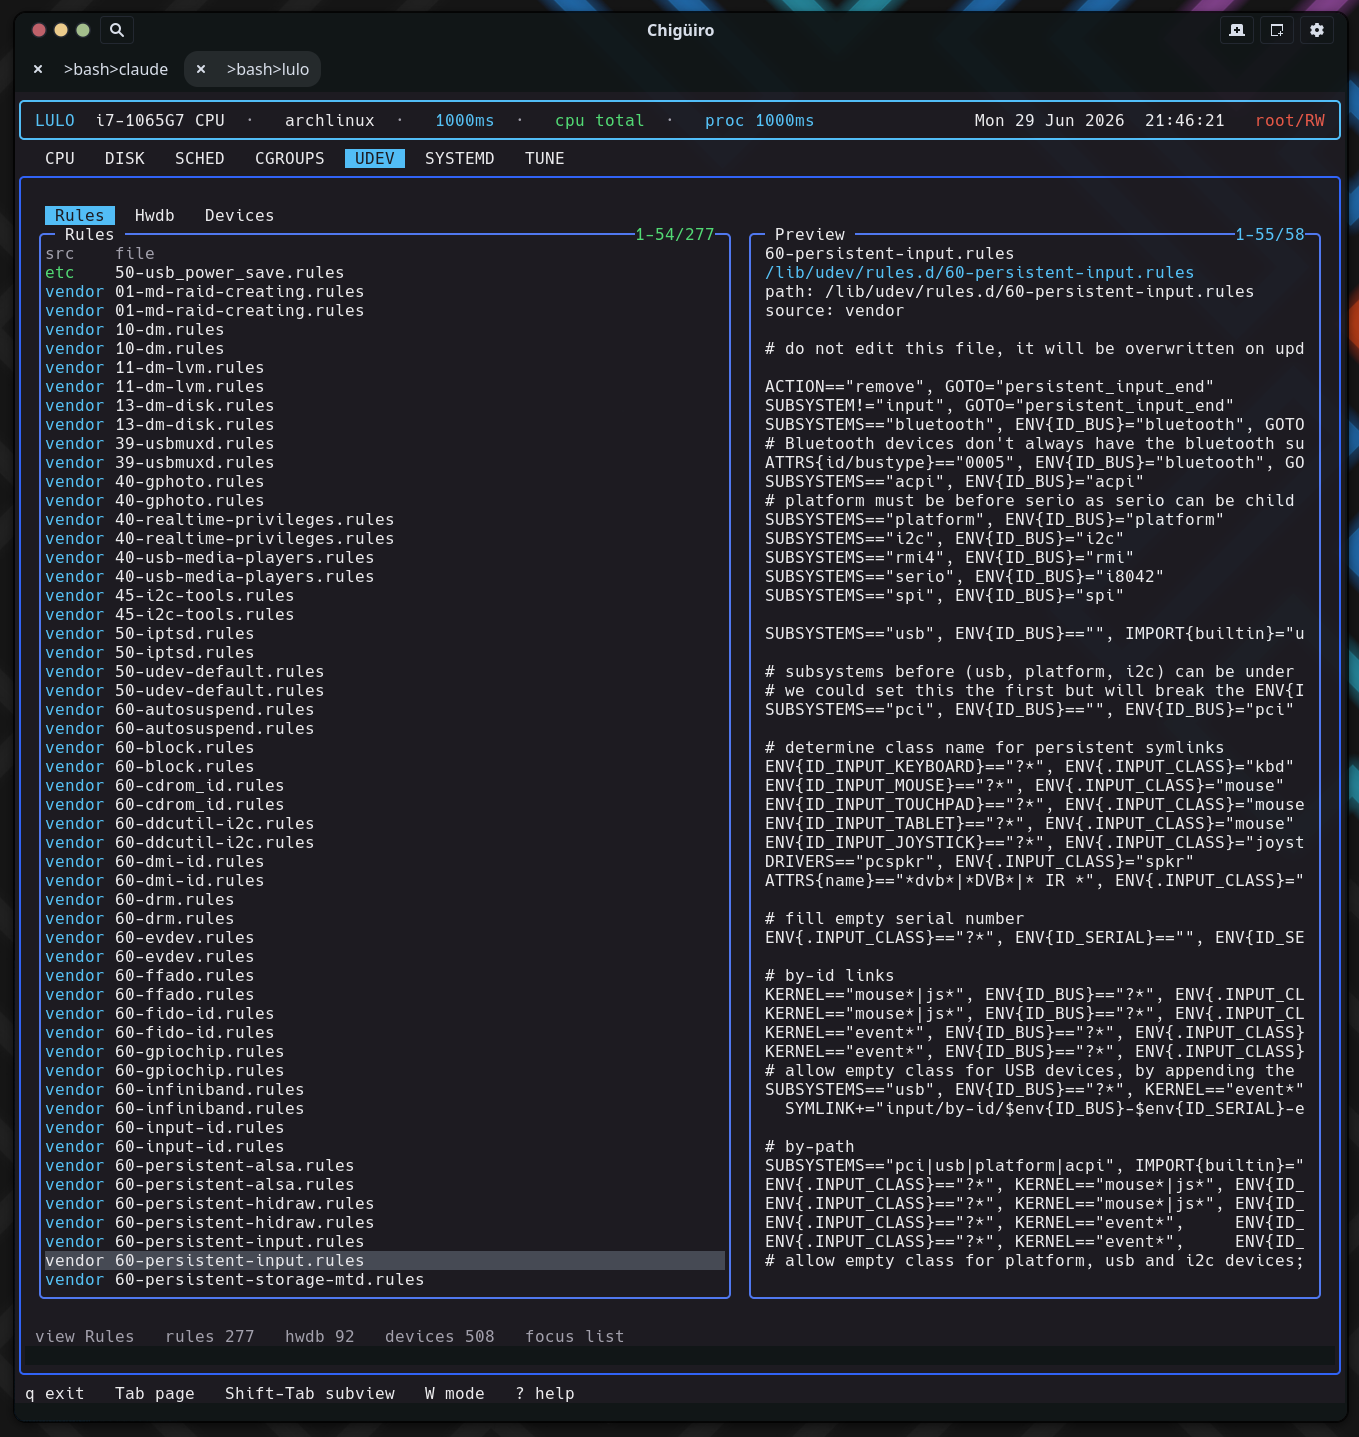Go to the CGROUPS page
This screenshot has height=1437, width=1359.
coord(290,158)
